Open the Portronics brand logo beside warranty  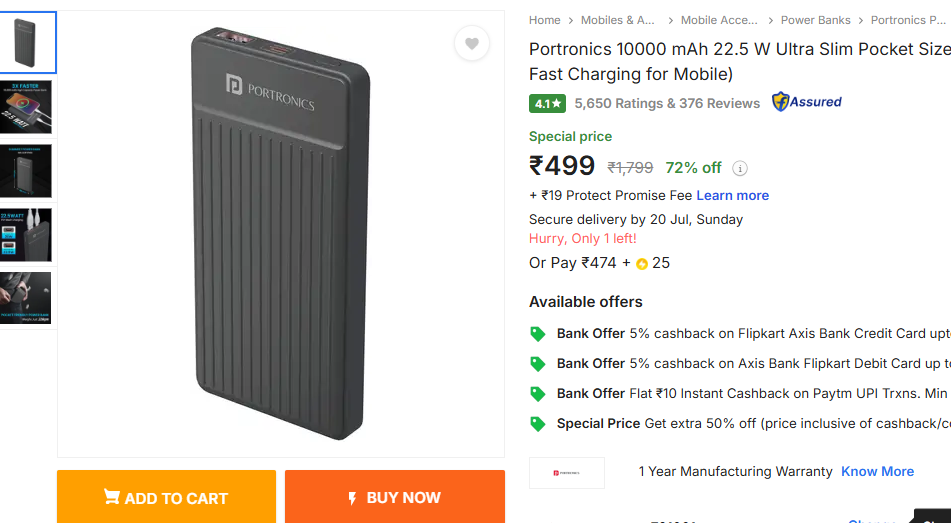tap(567, 472)
